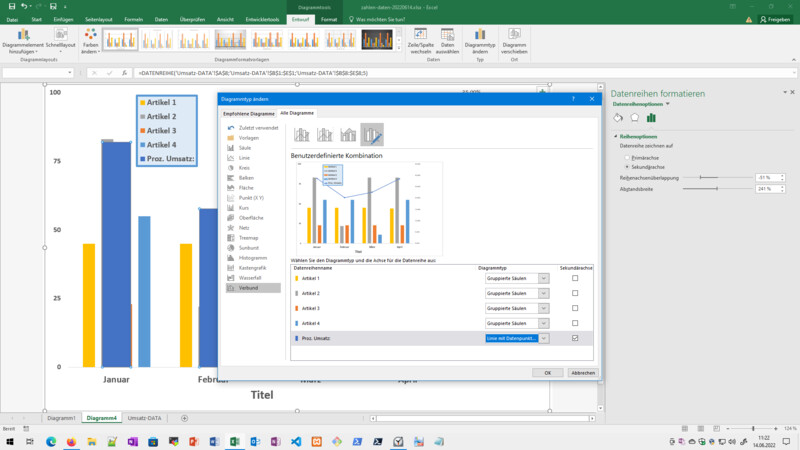Open the Einfügen ribbon tab

63,19
